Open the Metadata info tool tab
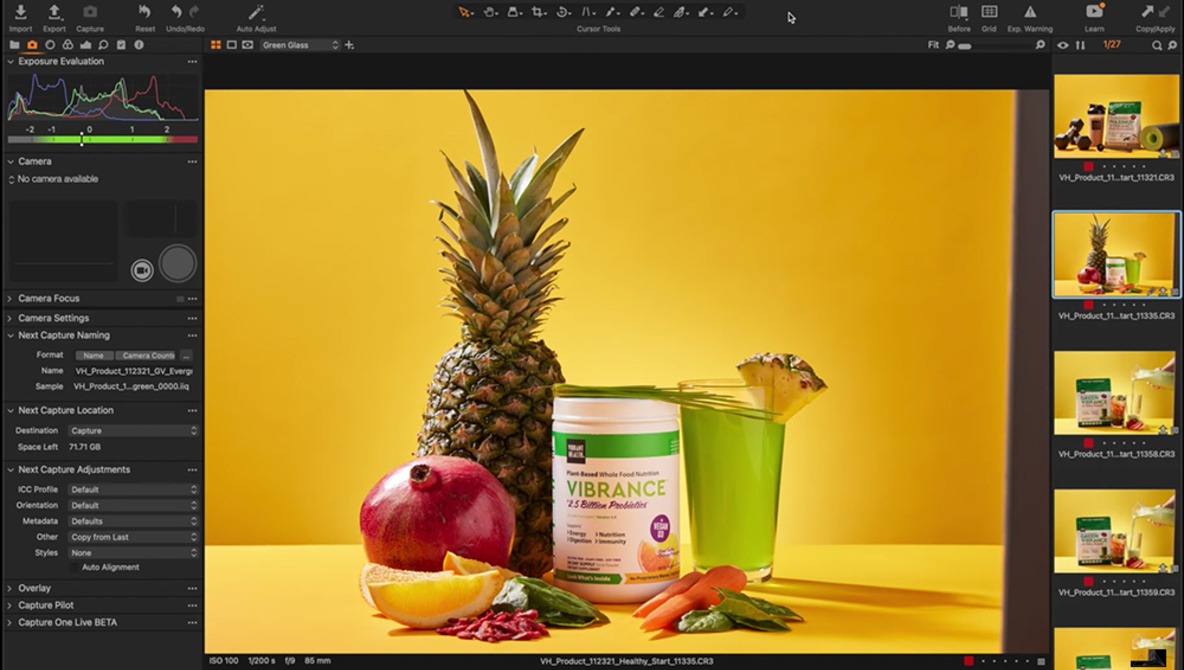1184x670 pixels. (x=139, y=45)
